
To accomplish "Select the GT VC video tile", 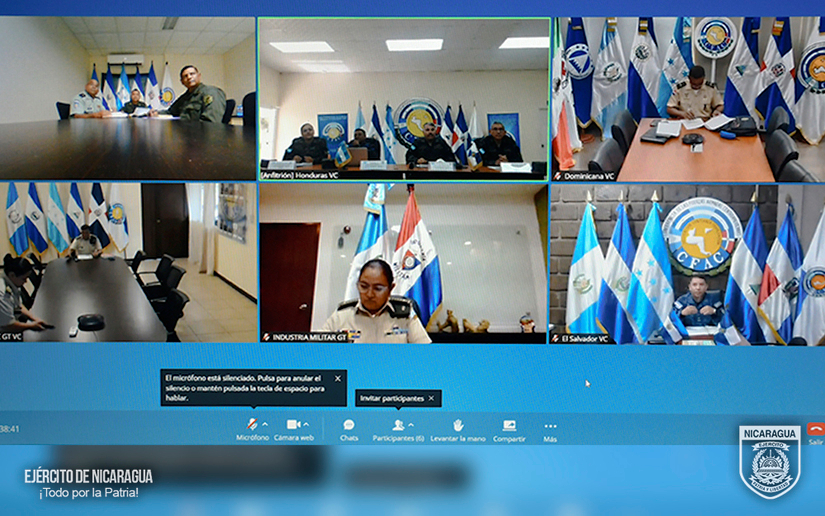I will click(x=127, y=263).
